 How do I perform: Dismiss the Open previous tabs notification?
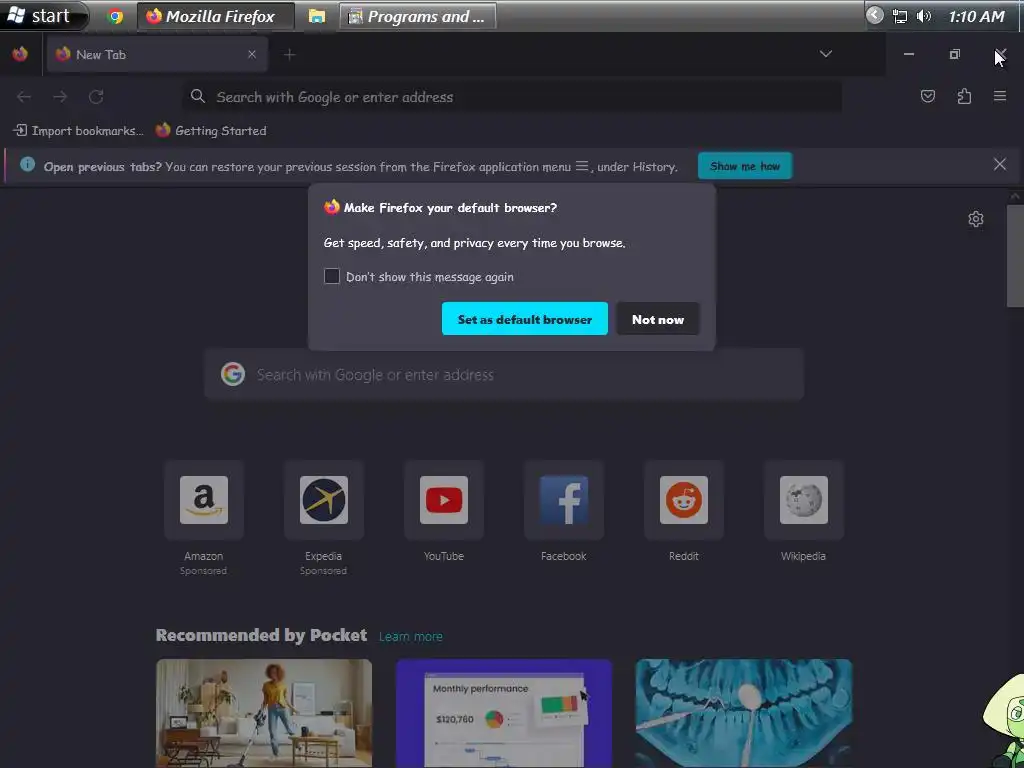999,165
